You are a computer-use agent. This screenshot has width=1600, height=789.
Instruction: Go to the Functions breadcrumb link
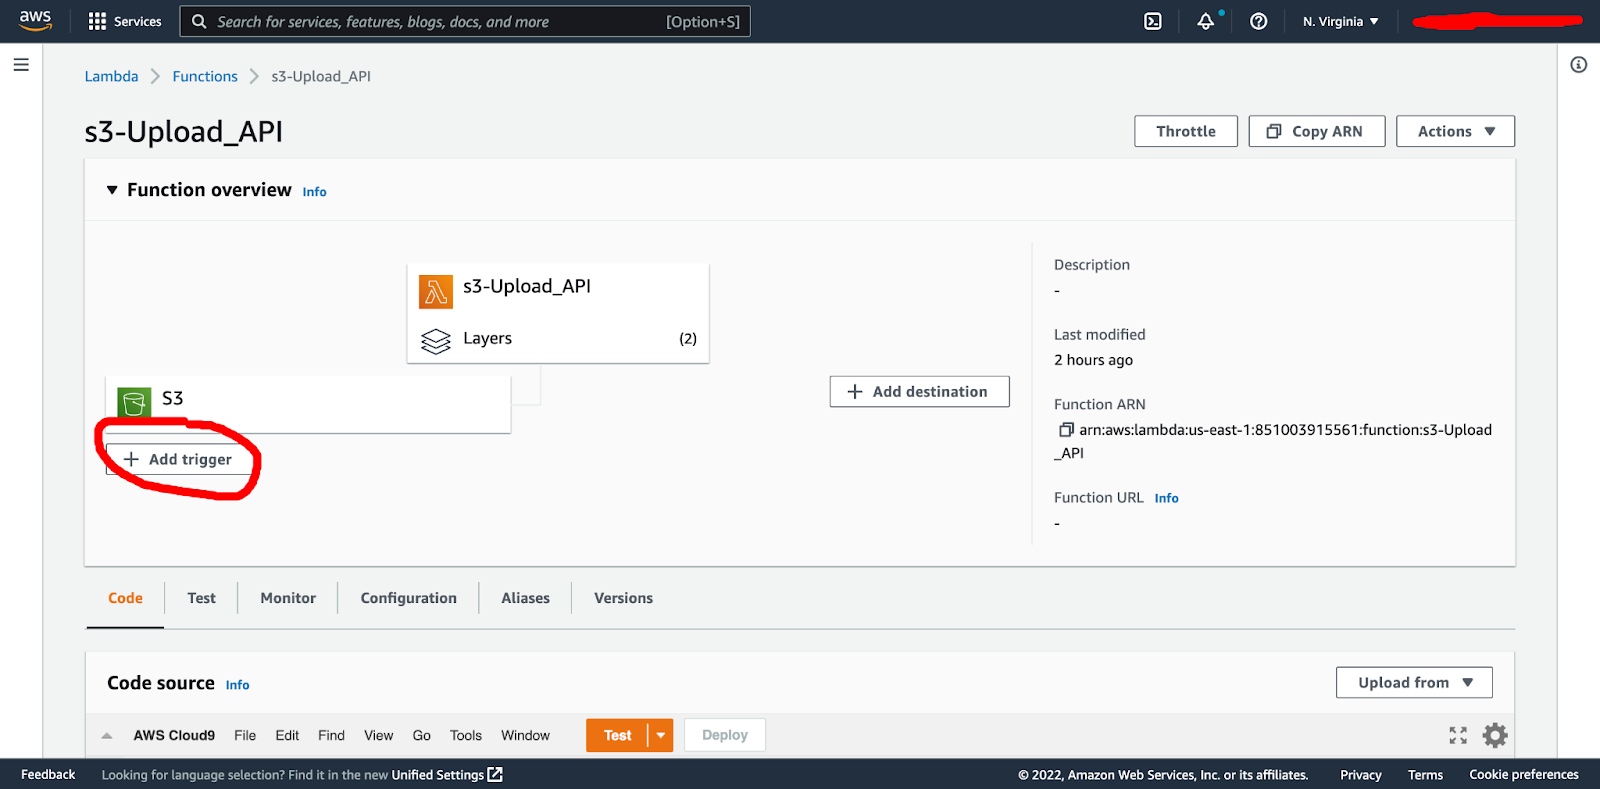tap(205, 76)
